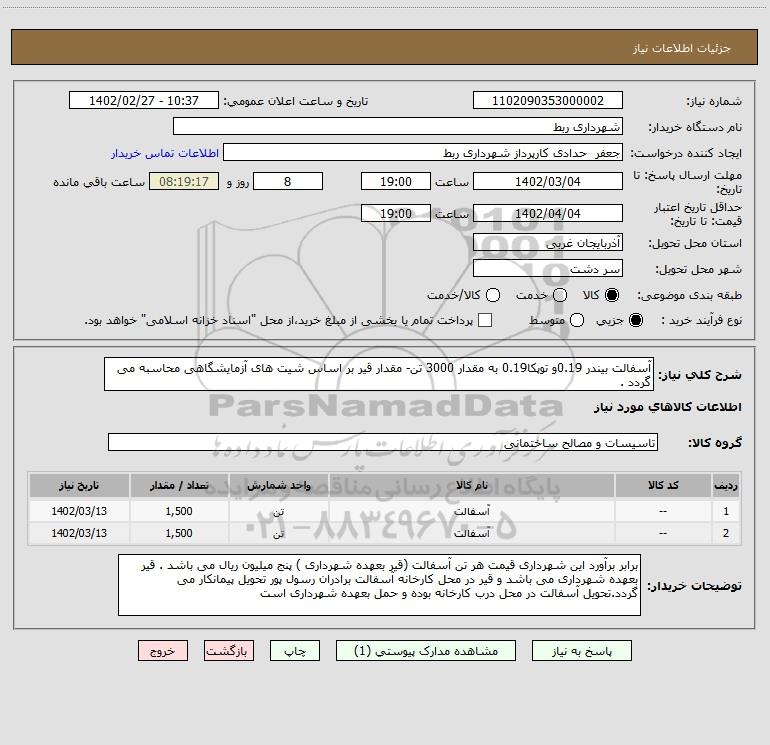Toggle the اسناد خزانه اسلامی payment checkbox

(x=485, y=320)
